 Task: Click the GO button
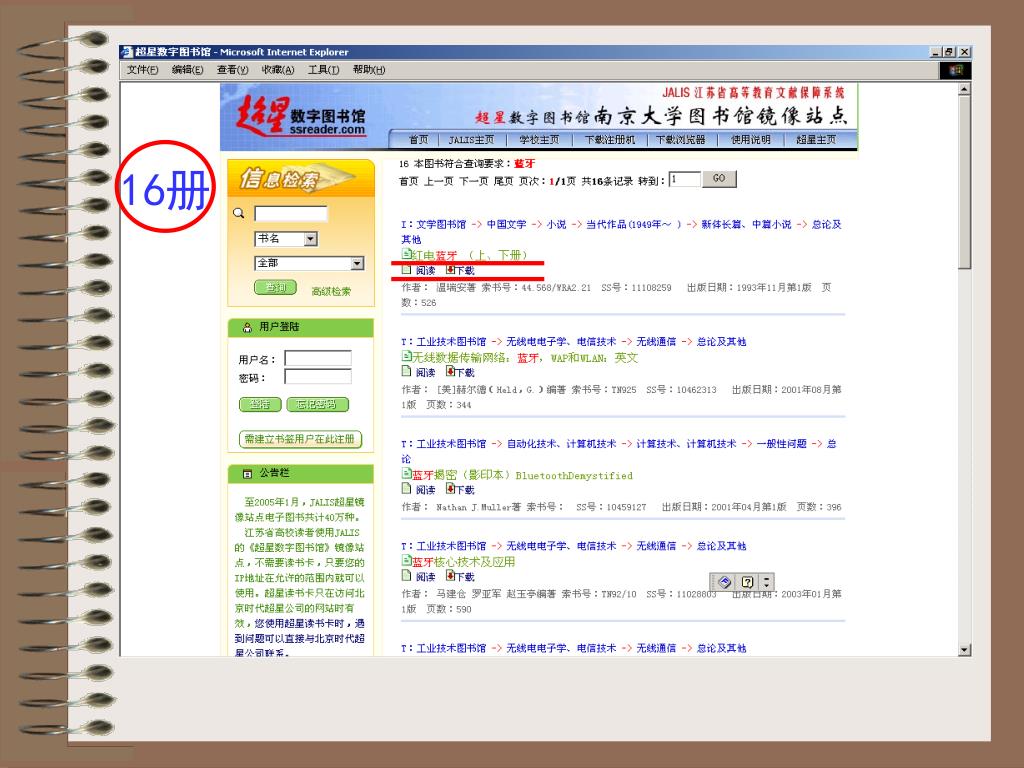tap(719, 178)
